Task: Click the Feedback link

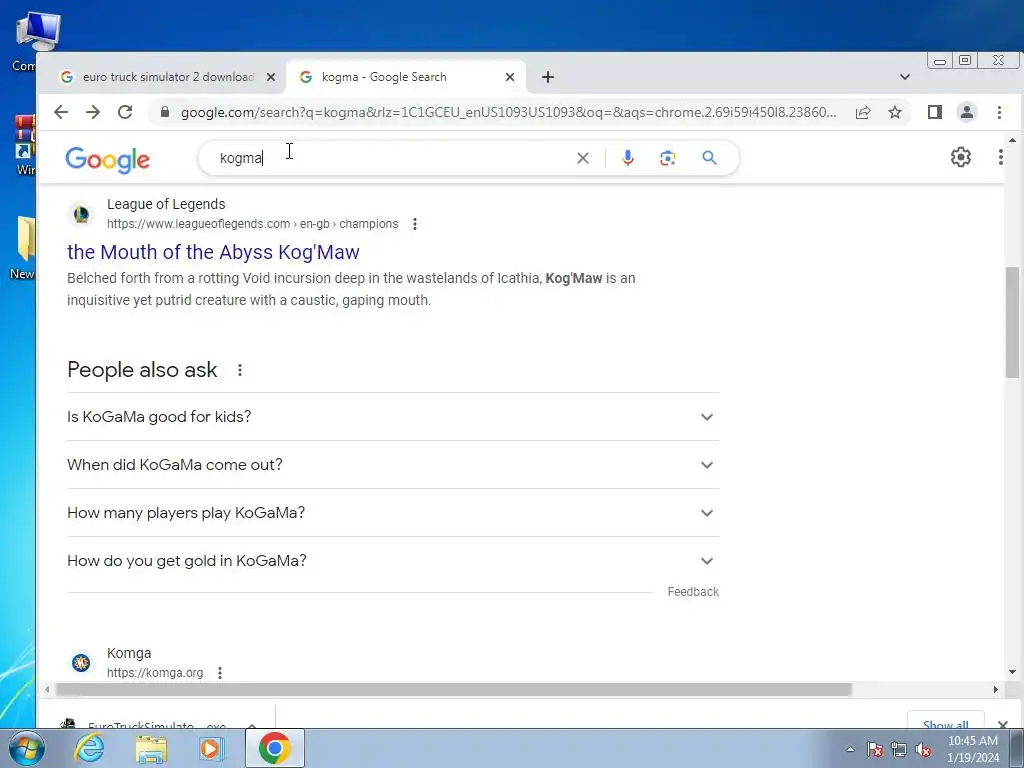Action: pos(693,592)
